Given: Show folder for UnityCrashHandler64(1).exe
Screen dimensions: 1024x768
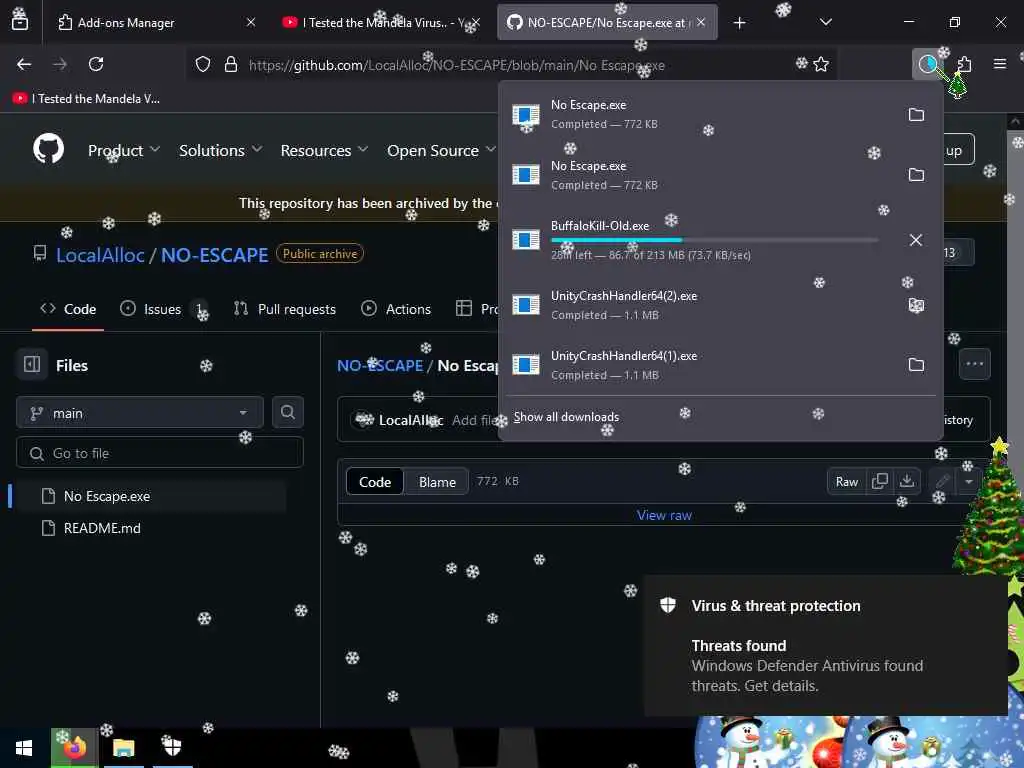Looking at the screenshot, I should [916, 364].
